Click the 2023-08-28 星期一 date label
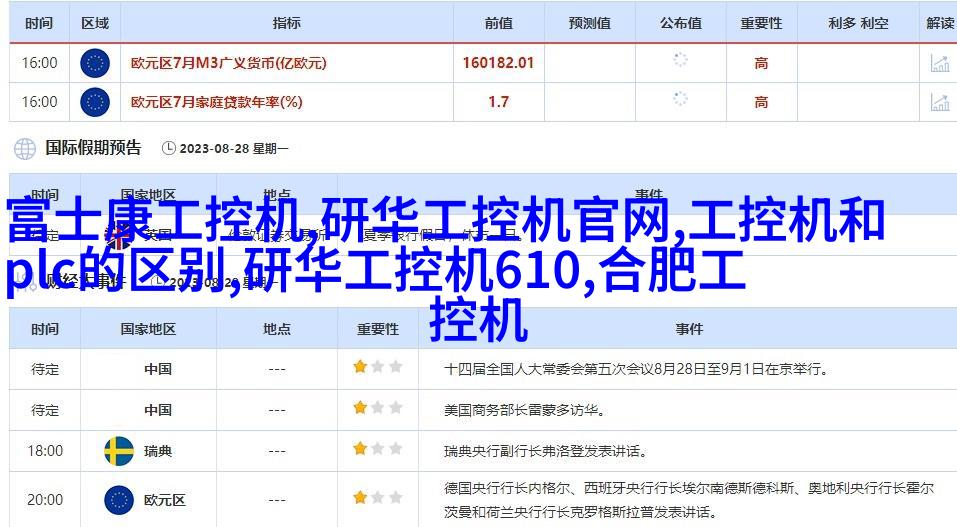 (x=233, y=148)
